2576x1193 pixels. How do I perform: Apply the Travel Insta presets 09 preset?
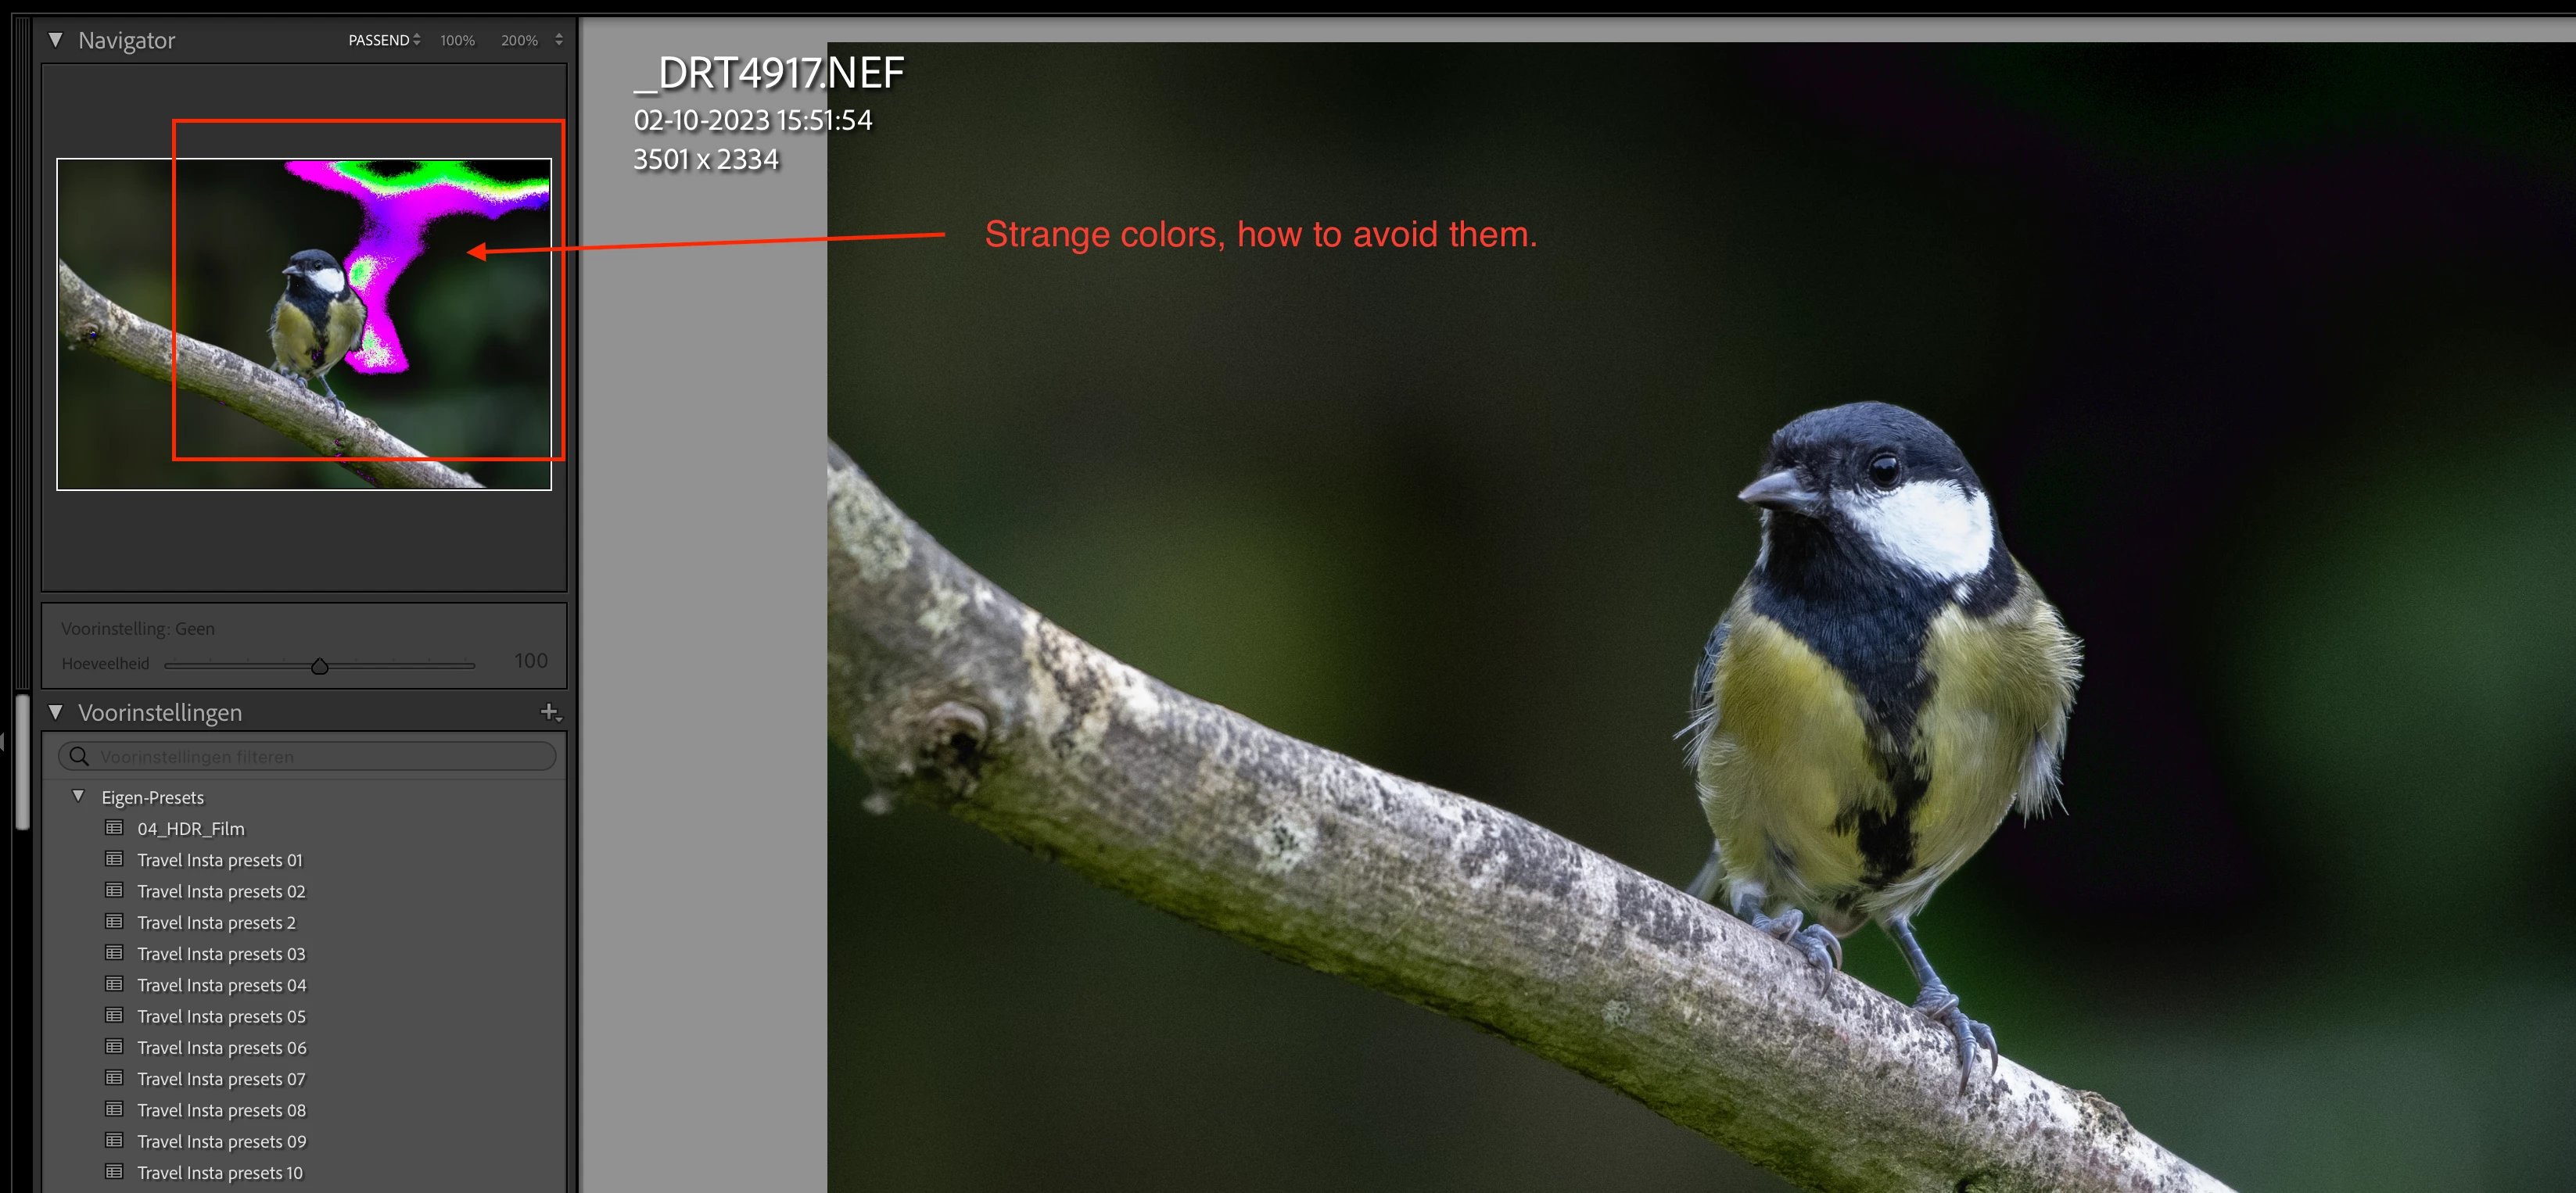221,1141
